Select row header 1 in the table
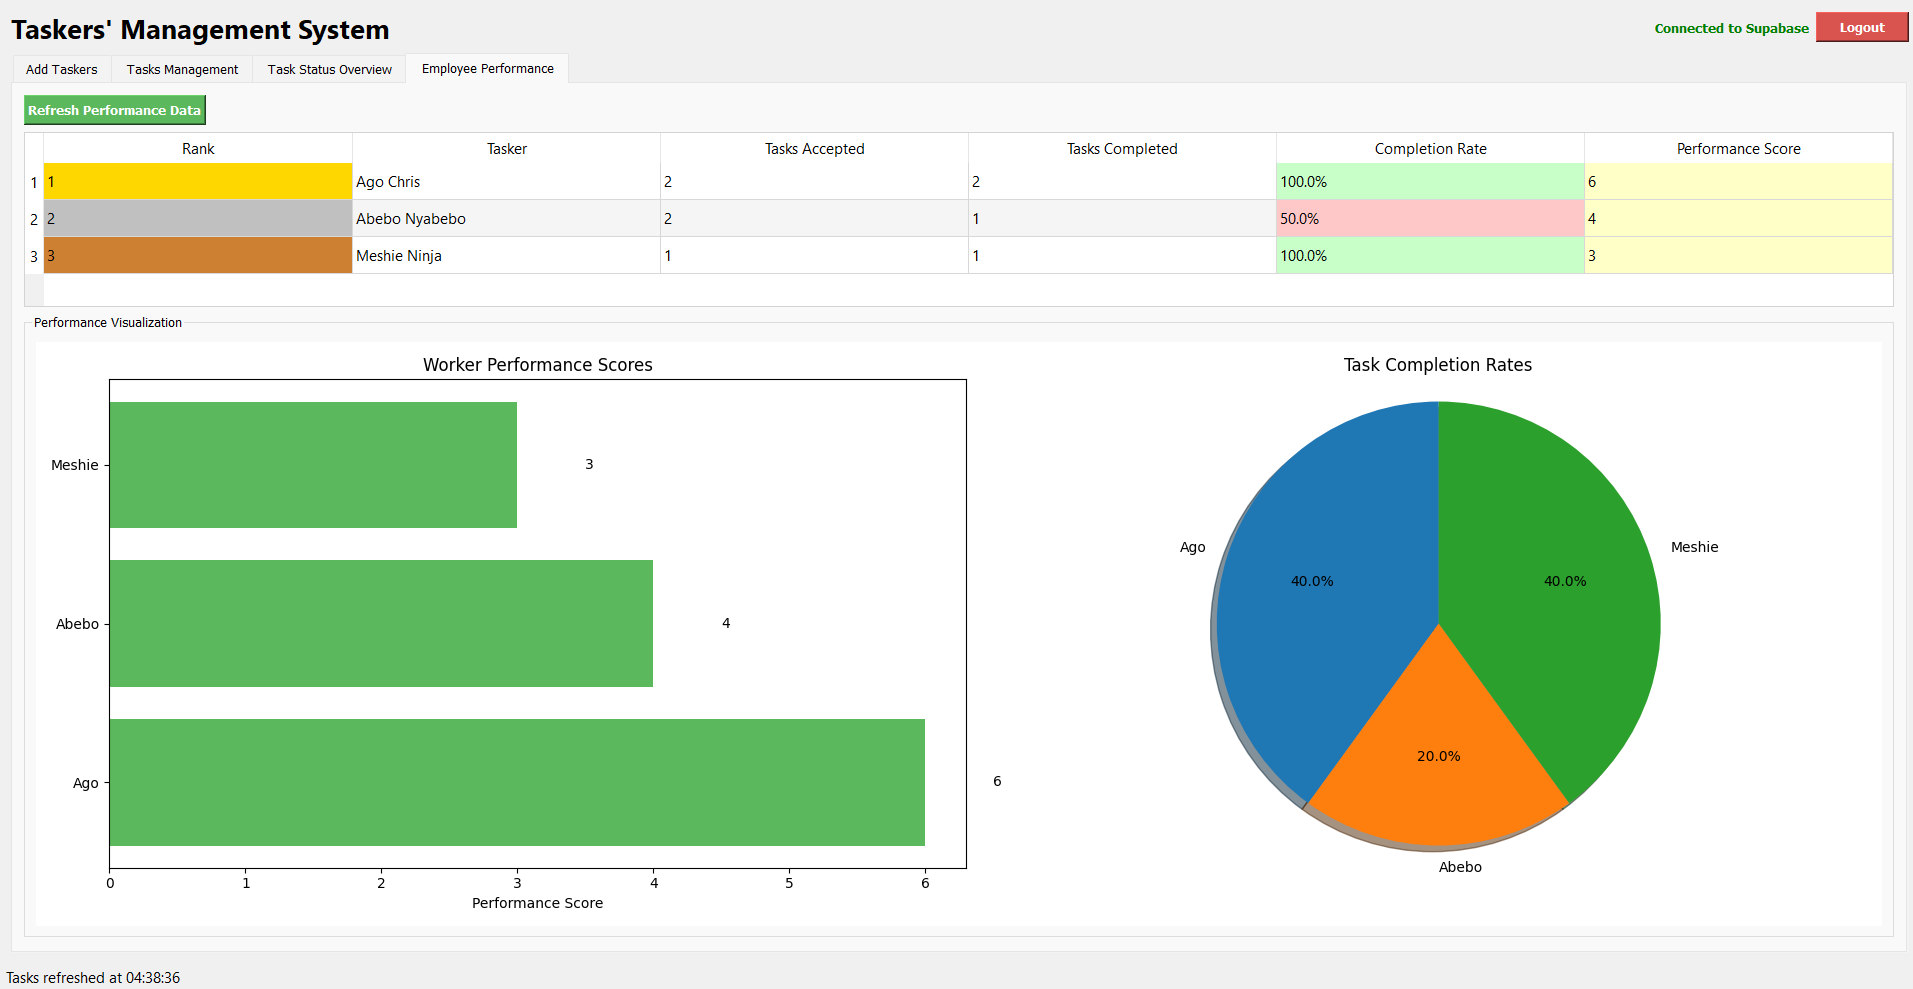The width and height of the screenshot is (1913, 989). point(34,182)
